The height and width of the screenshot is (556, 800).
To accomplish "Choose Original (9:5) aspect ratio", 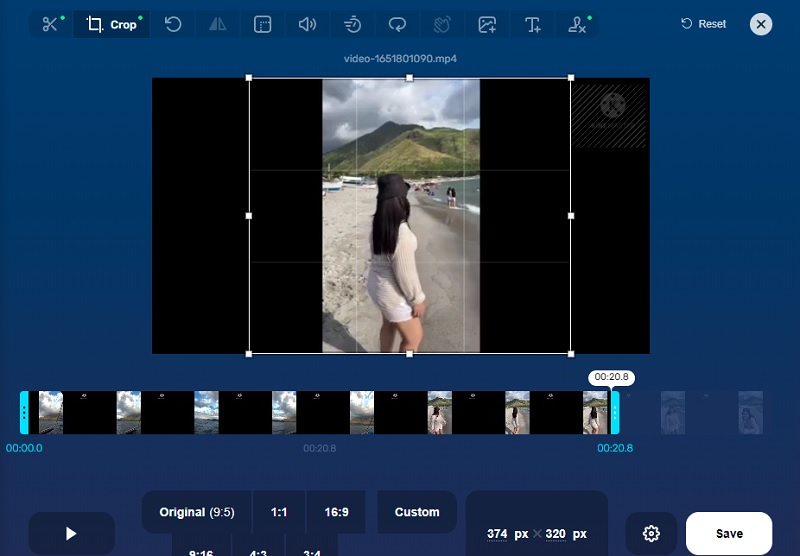I will tap(197, 512).
